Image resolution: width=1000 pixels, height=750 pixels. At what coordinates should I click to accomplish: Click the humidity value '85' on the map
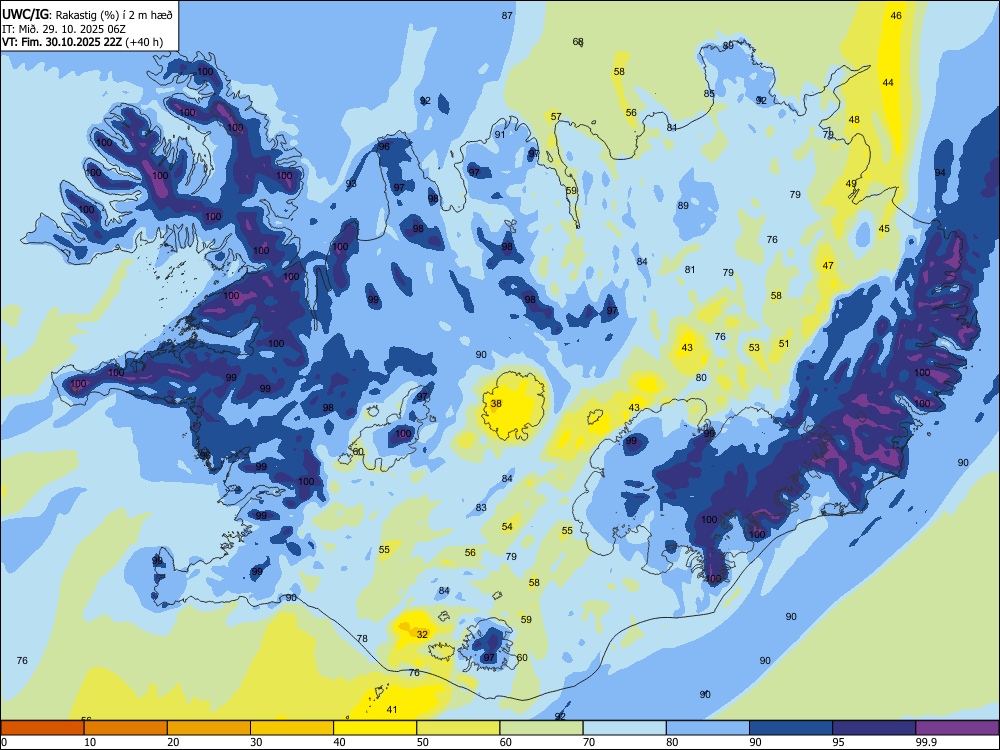click(x=709, y=93)
